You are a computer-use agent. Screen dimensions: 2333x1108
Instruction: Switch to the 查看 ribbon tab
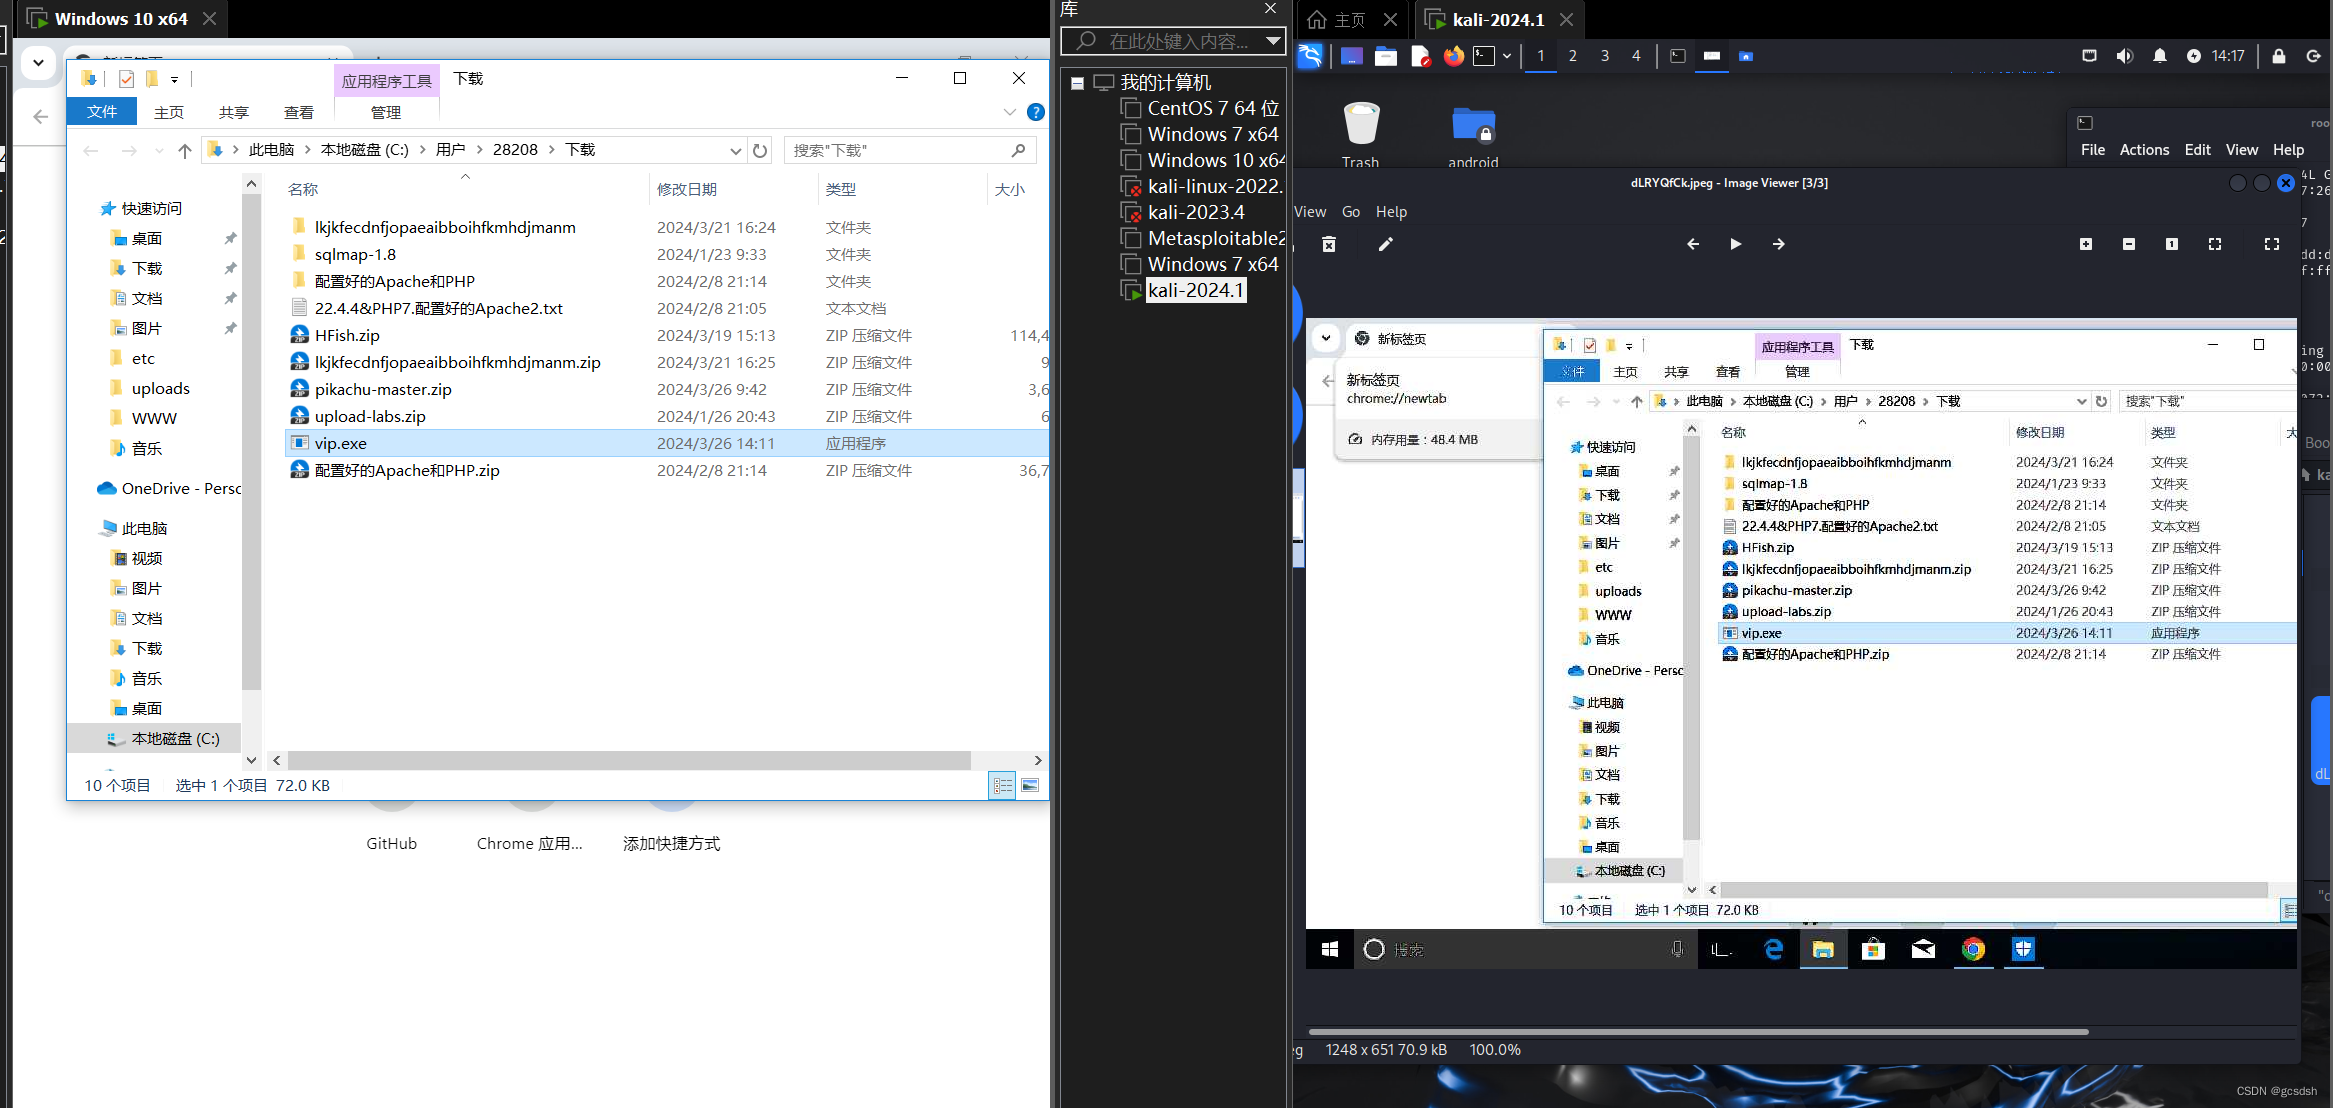coord(298,112)
